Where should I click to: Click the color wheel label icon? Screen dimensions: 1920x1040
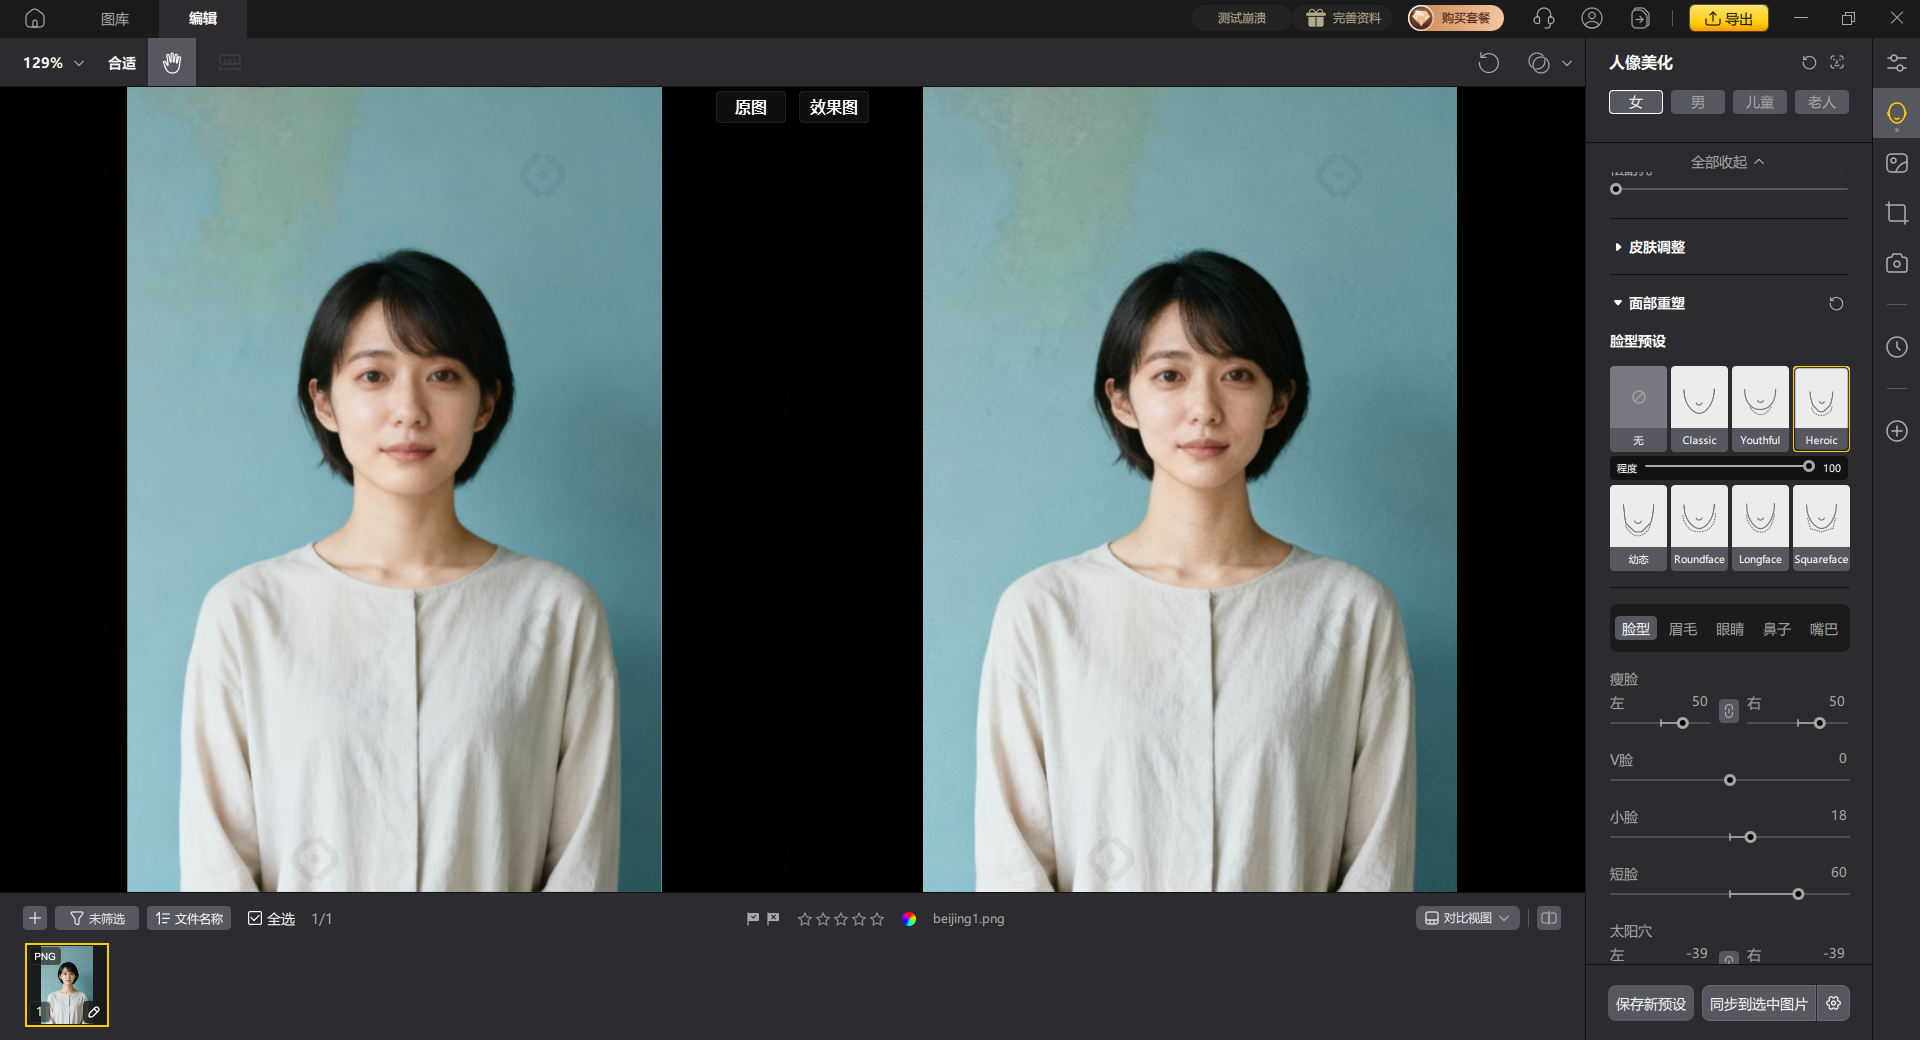coord(908,919)
